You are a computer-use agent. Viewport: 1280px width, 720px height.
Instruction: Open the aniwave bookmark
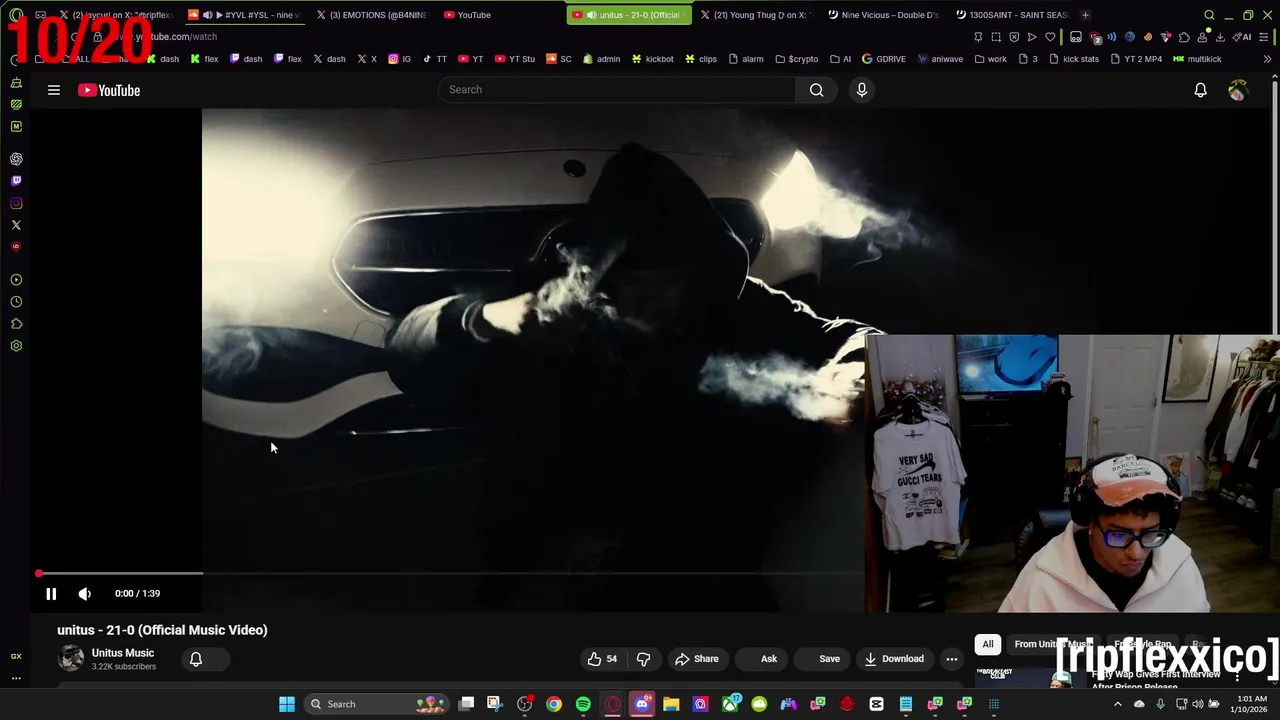(940, 59)
